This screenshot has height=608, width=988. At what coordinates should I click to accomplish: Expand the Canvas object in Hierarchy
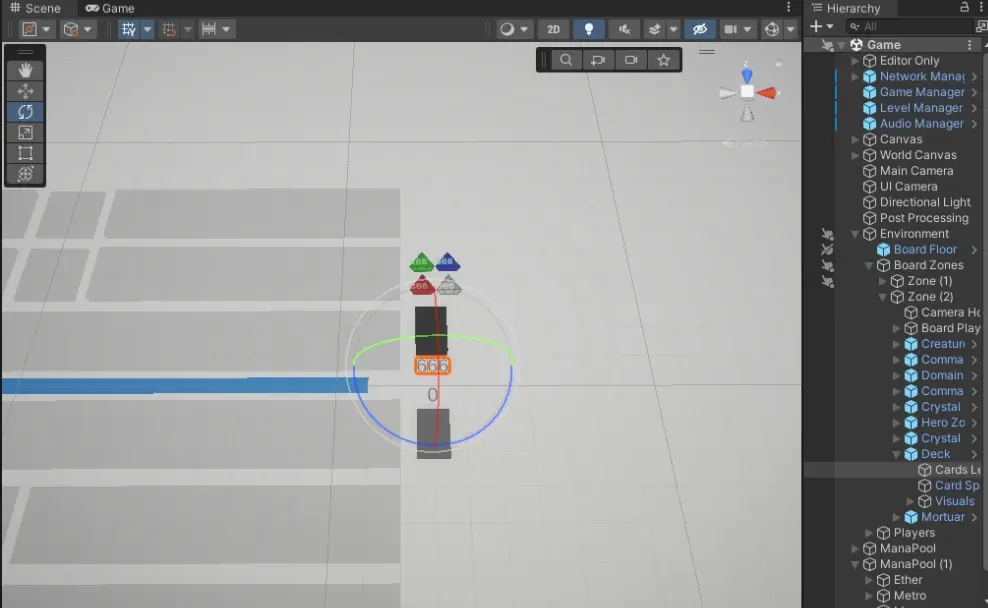[x=855, y=139]
